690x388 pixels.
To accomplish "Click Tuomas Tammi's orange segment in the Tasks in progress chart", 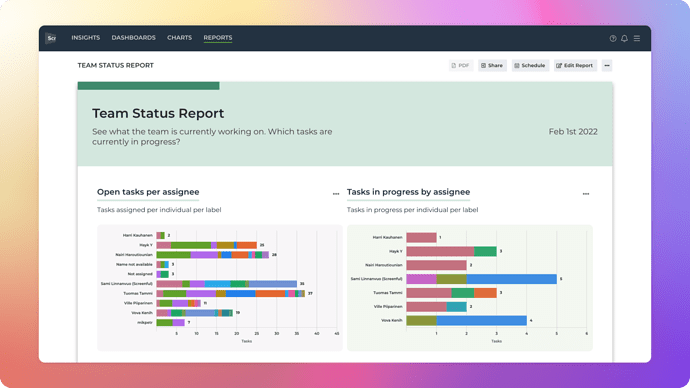I will tap(485, 293).
